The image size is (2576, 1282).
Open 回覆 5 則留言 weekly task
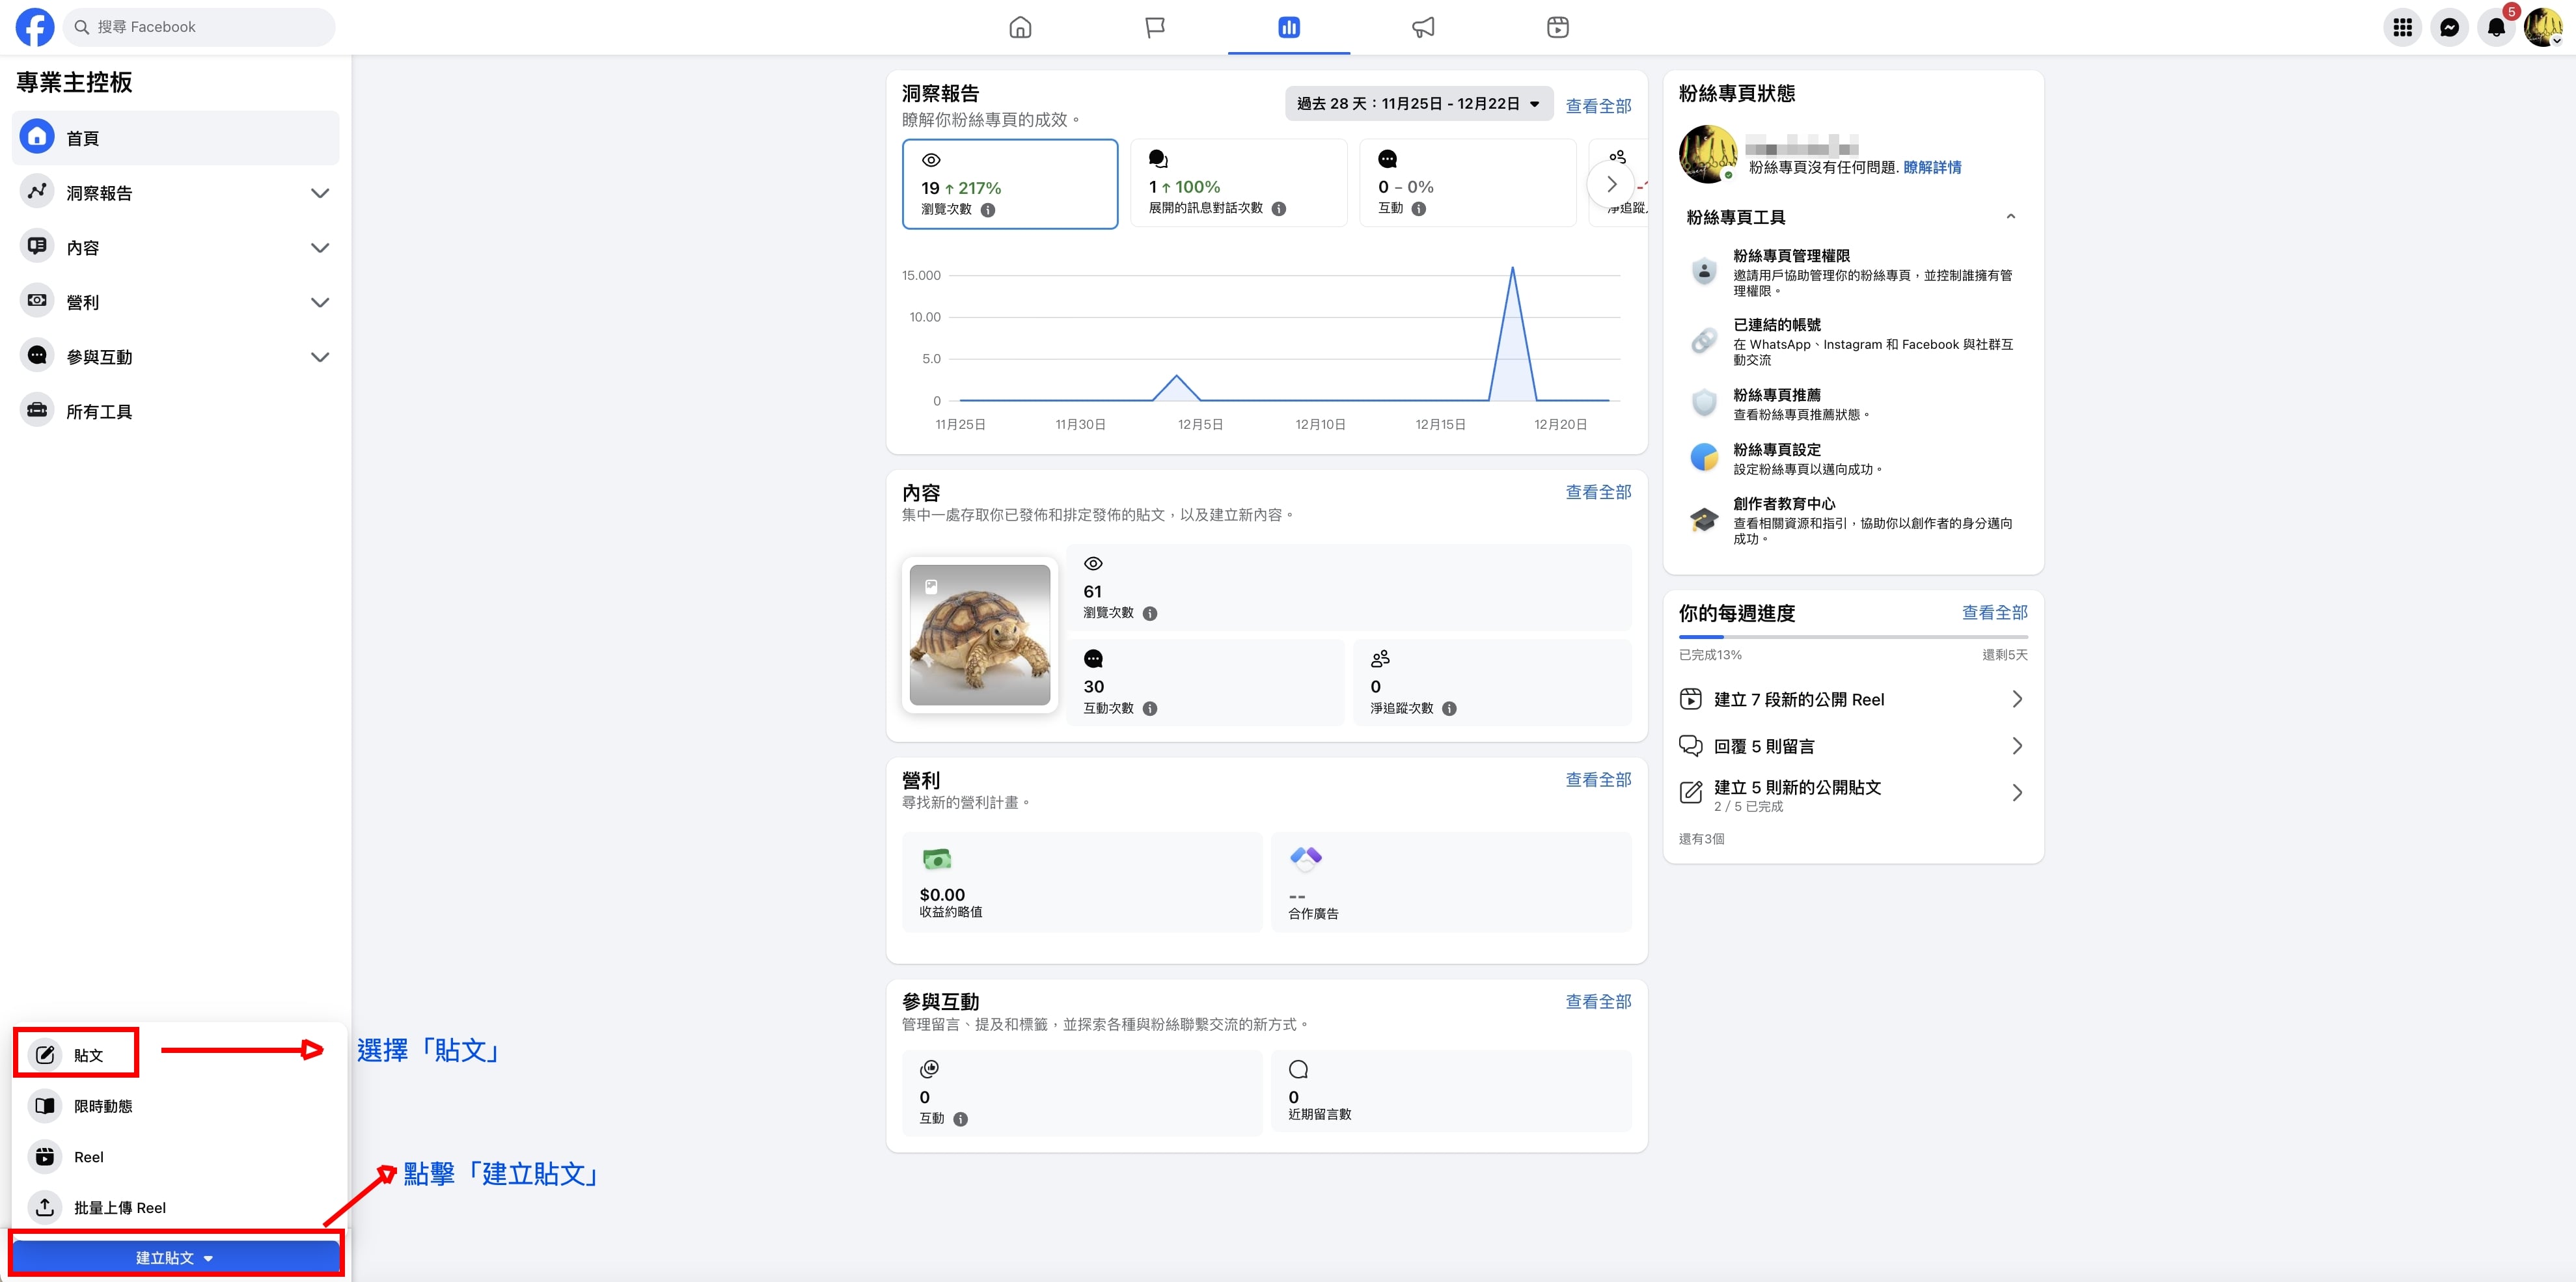point(1852,746)
